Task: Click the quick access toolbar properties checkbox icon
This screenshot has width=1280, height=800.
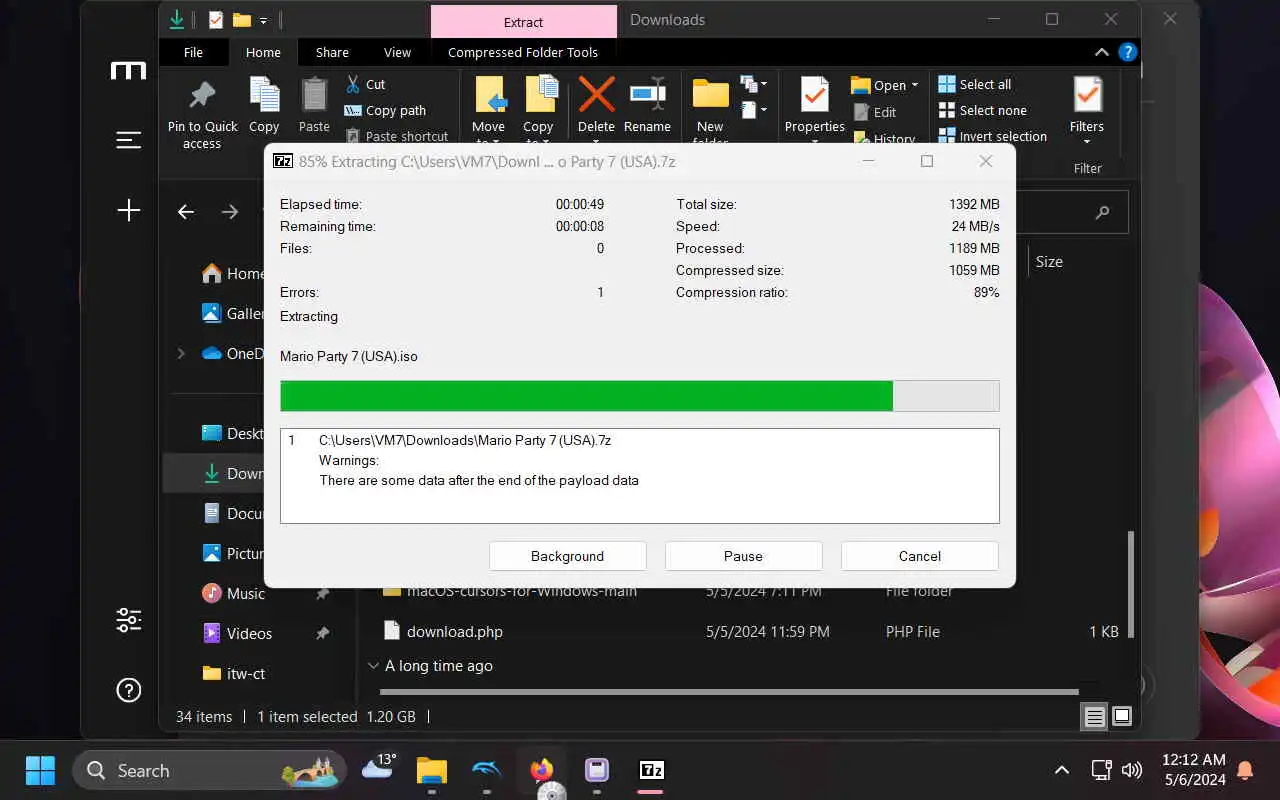Action: point(215,19)
